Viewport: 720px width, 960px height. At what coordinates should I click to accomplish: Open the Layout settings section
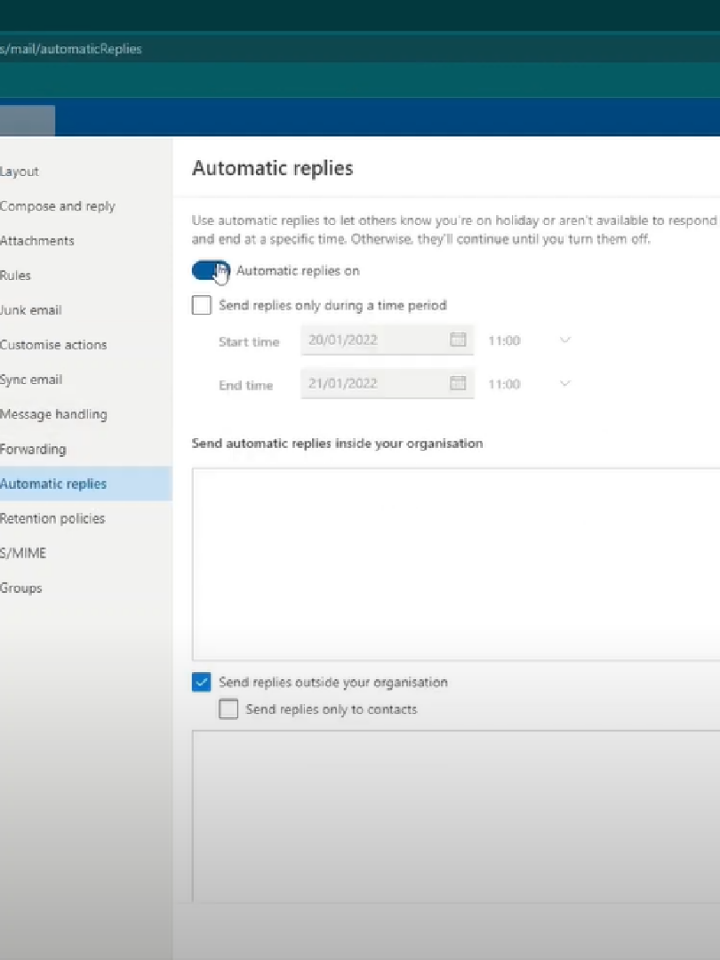tap(20, 171)
